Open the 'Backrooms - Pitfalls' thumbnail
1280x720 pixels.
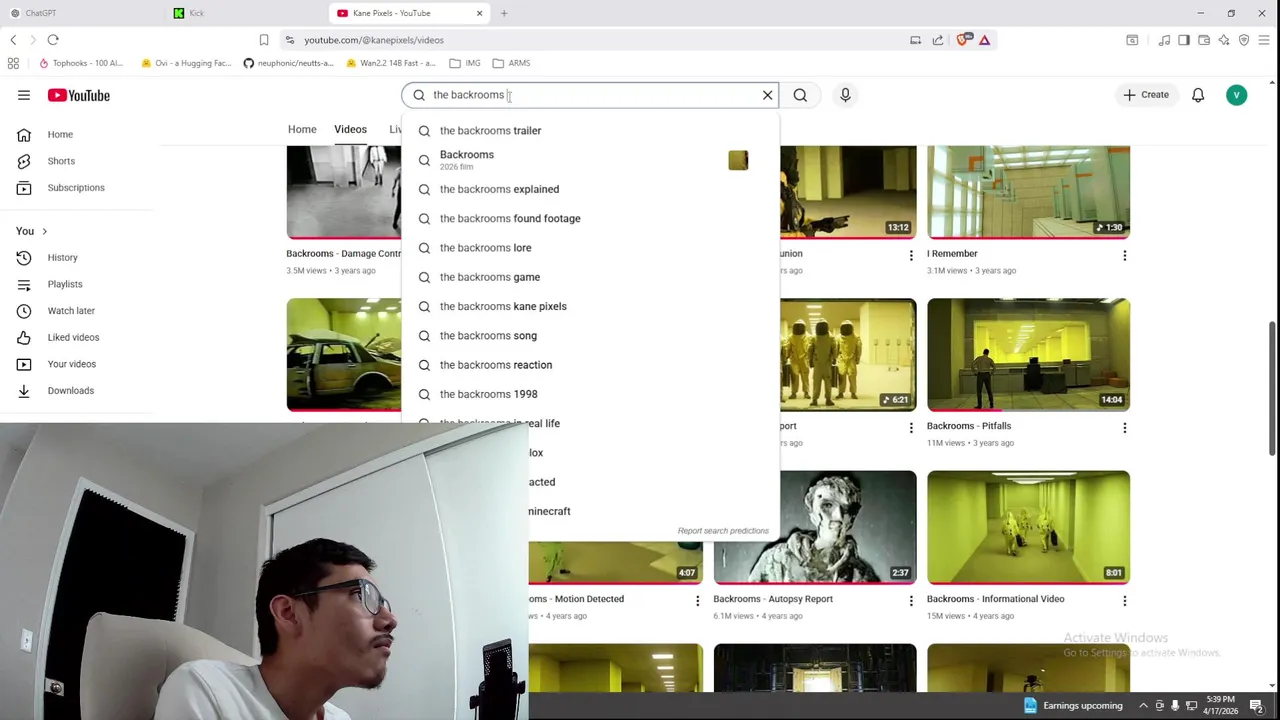(1028, 355)
